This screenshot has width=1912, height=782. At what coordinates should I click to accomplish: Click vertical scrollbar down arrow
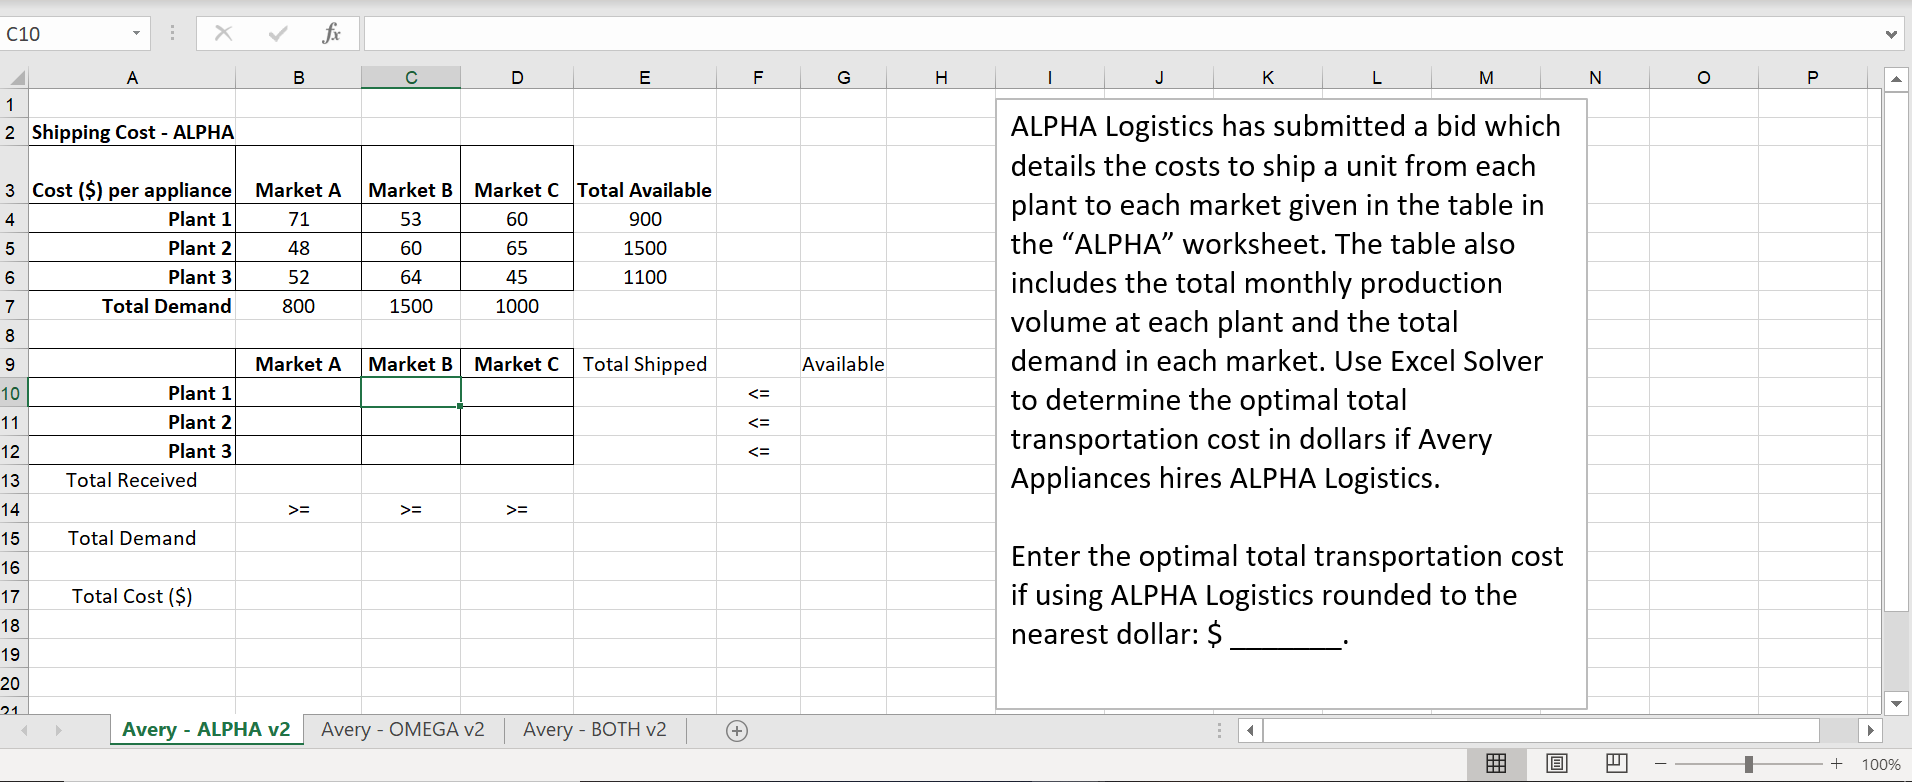point(1896,704)
